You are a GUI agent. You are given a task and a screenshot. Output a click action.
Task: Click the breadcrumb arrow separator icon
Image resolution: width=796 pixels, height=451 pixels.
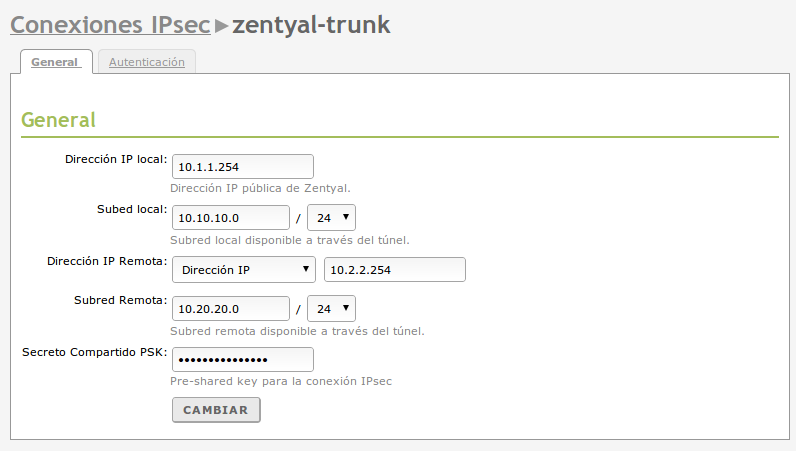point(222,25)
